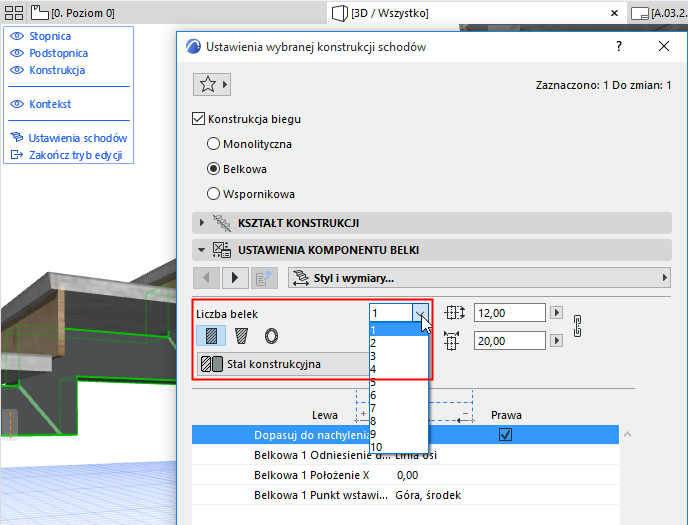Open the arrow popup next to 12,00
Screen dimensions: 688x525
[556, 313]
